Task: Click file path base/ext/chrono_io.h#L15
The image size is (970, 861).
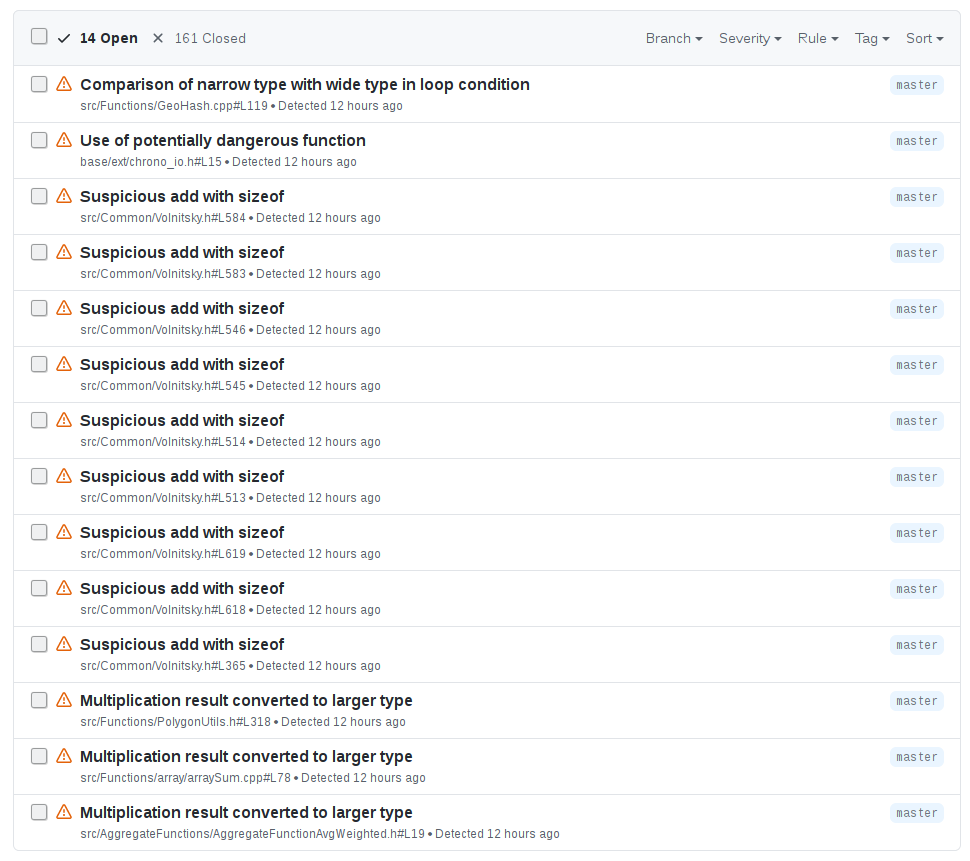Action: point(151,162)
